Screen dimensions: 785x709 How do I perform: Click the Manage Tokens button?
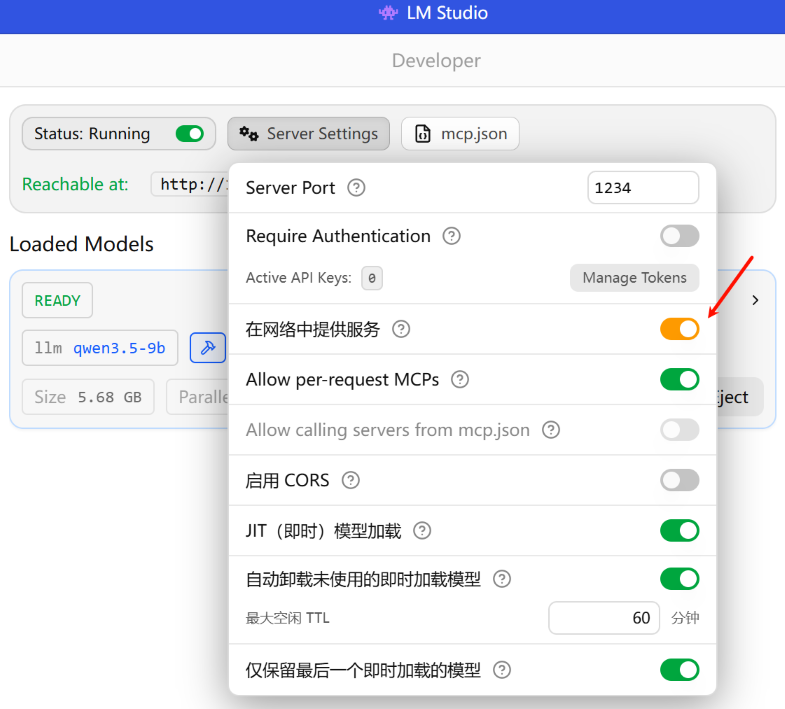click(x=634, y=278)
